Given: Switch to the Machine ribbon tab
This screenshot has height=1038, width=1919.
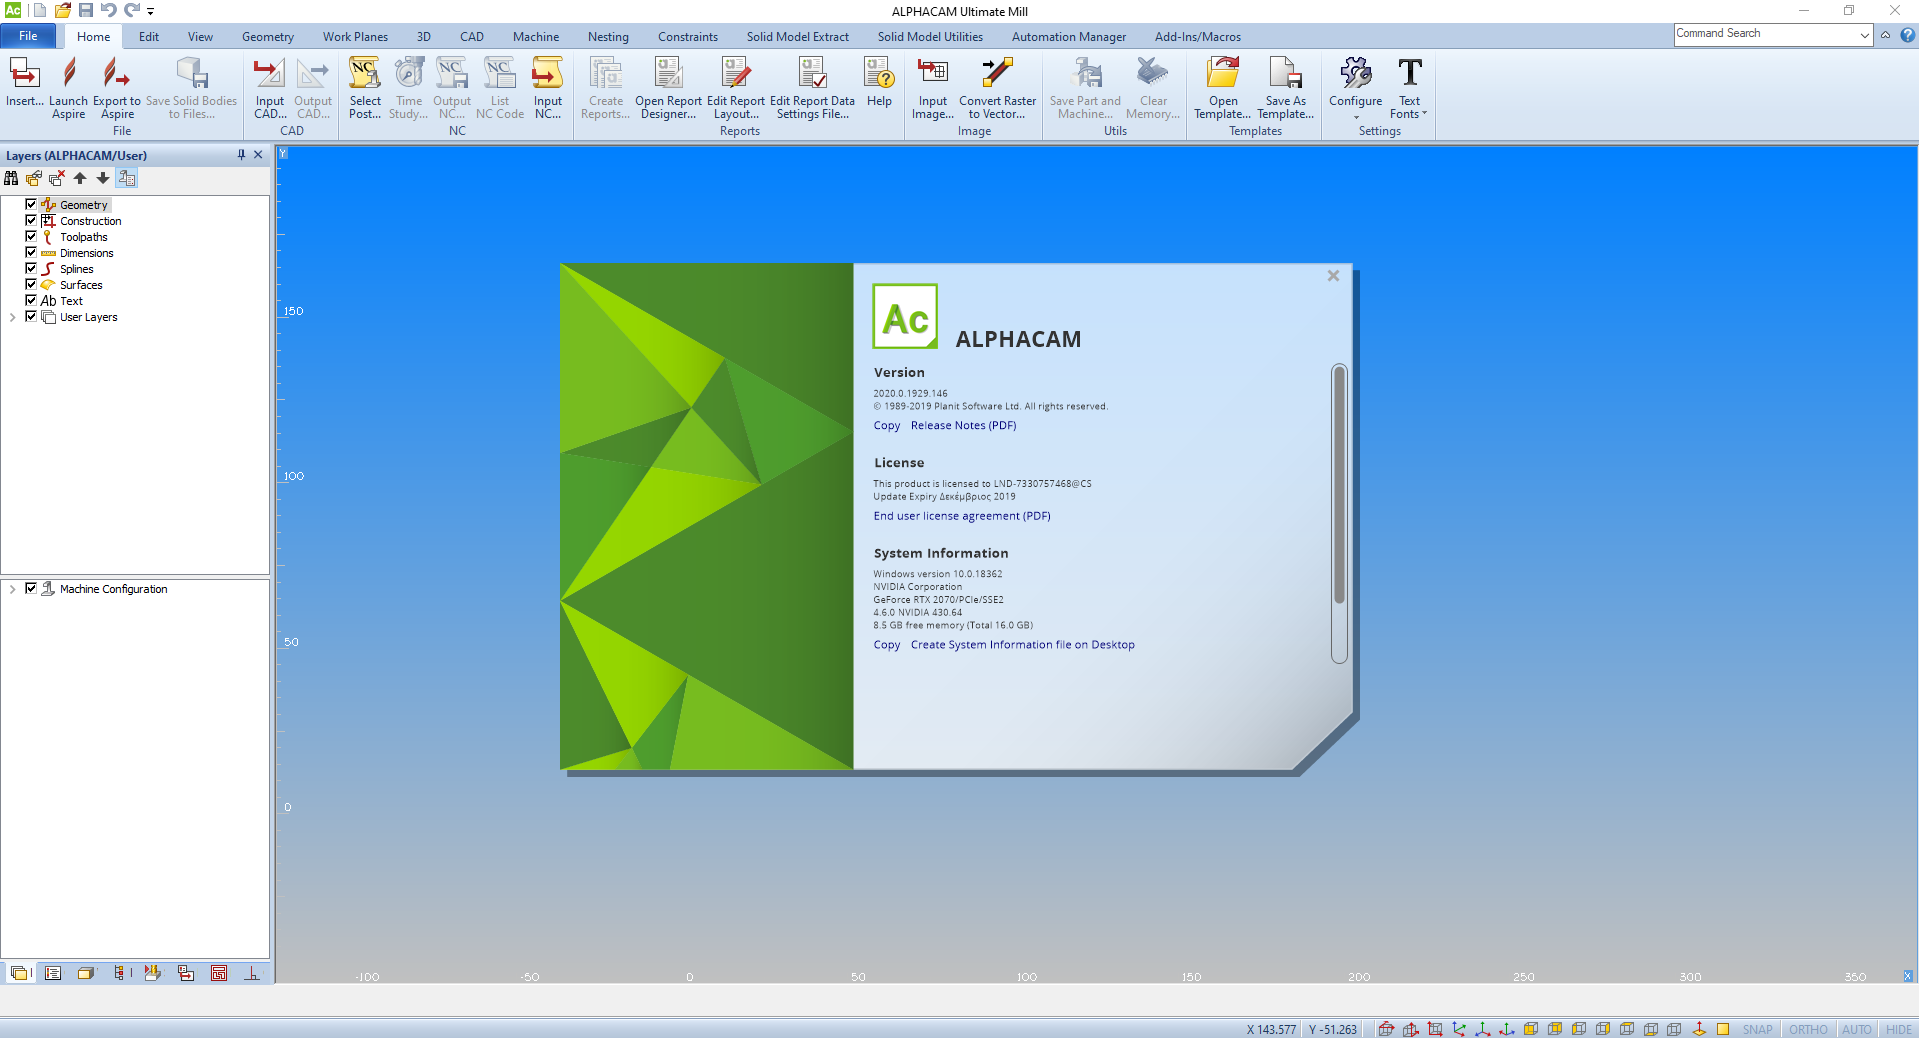Looking at the screenshot, I should (x=536, y=37).
